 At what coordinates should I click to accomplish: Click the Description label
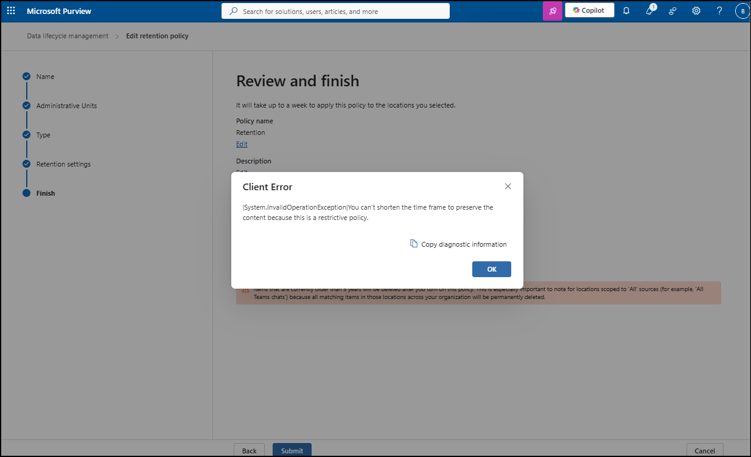(253, 161)
